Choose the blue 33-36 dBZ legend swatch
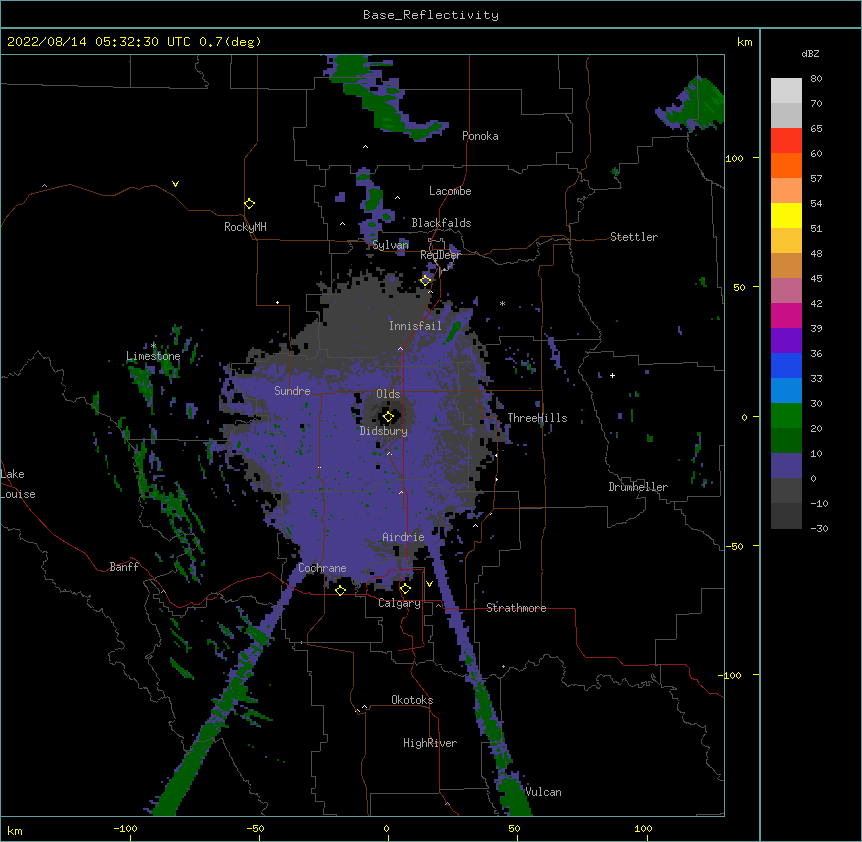This screenshot has width=862, height=842. [x=786, y=365]
